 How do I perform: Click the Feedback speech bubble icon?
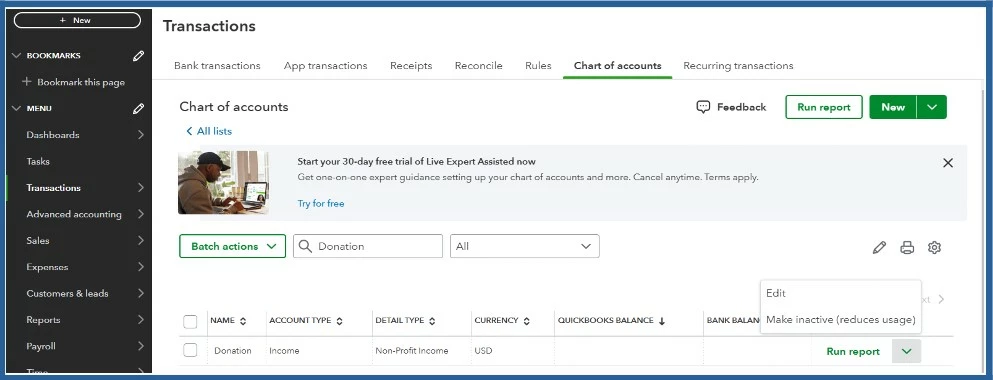pos(703,107)
